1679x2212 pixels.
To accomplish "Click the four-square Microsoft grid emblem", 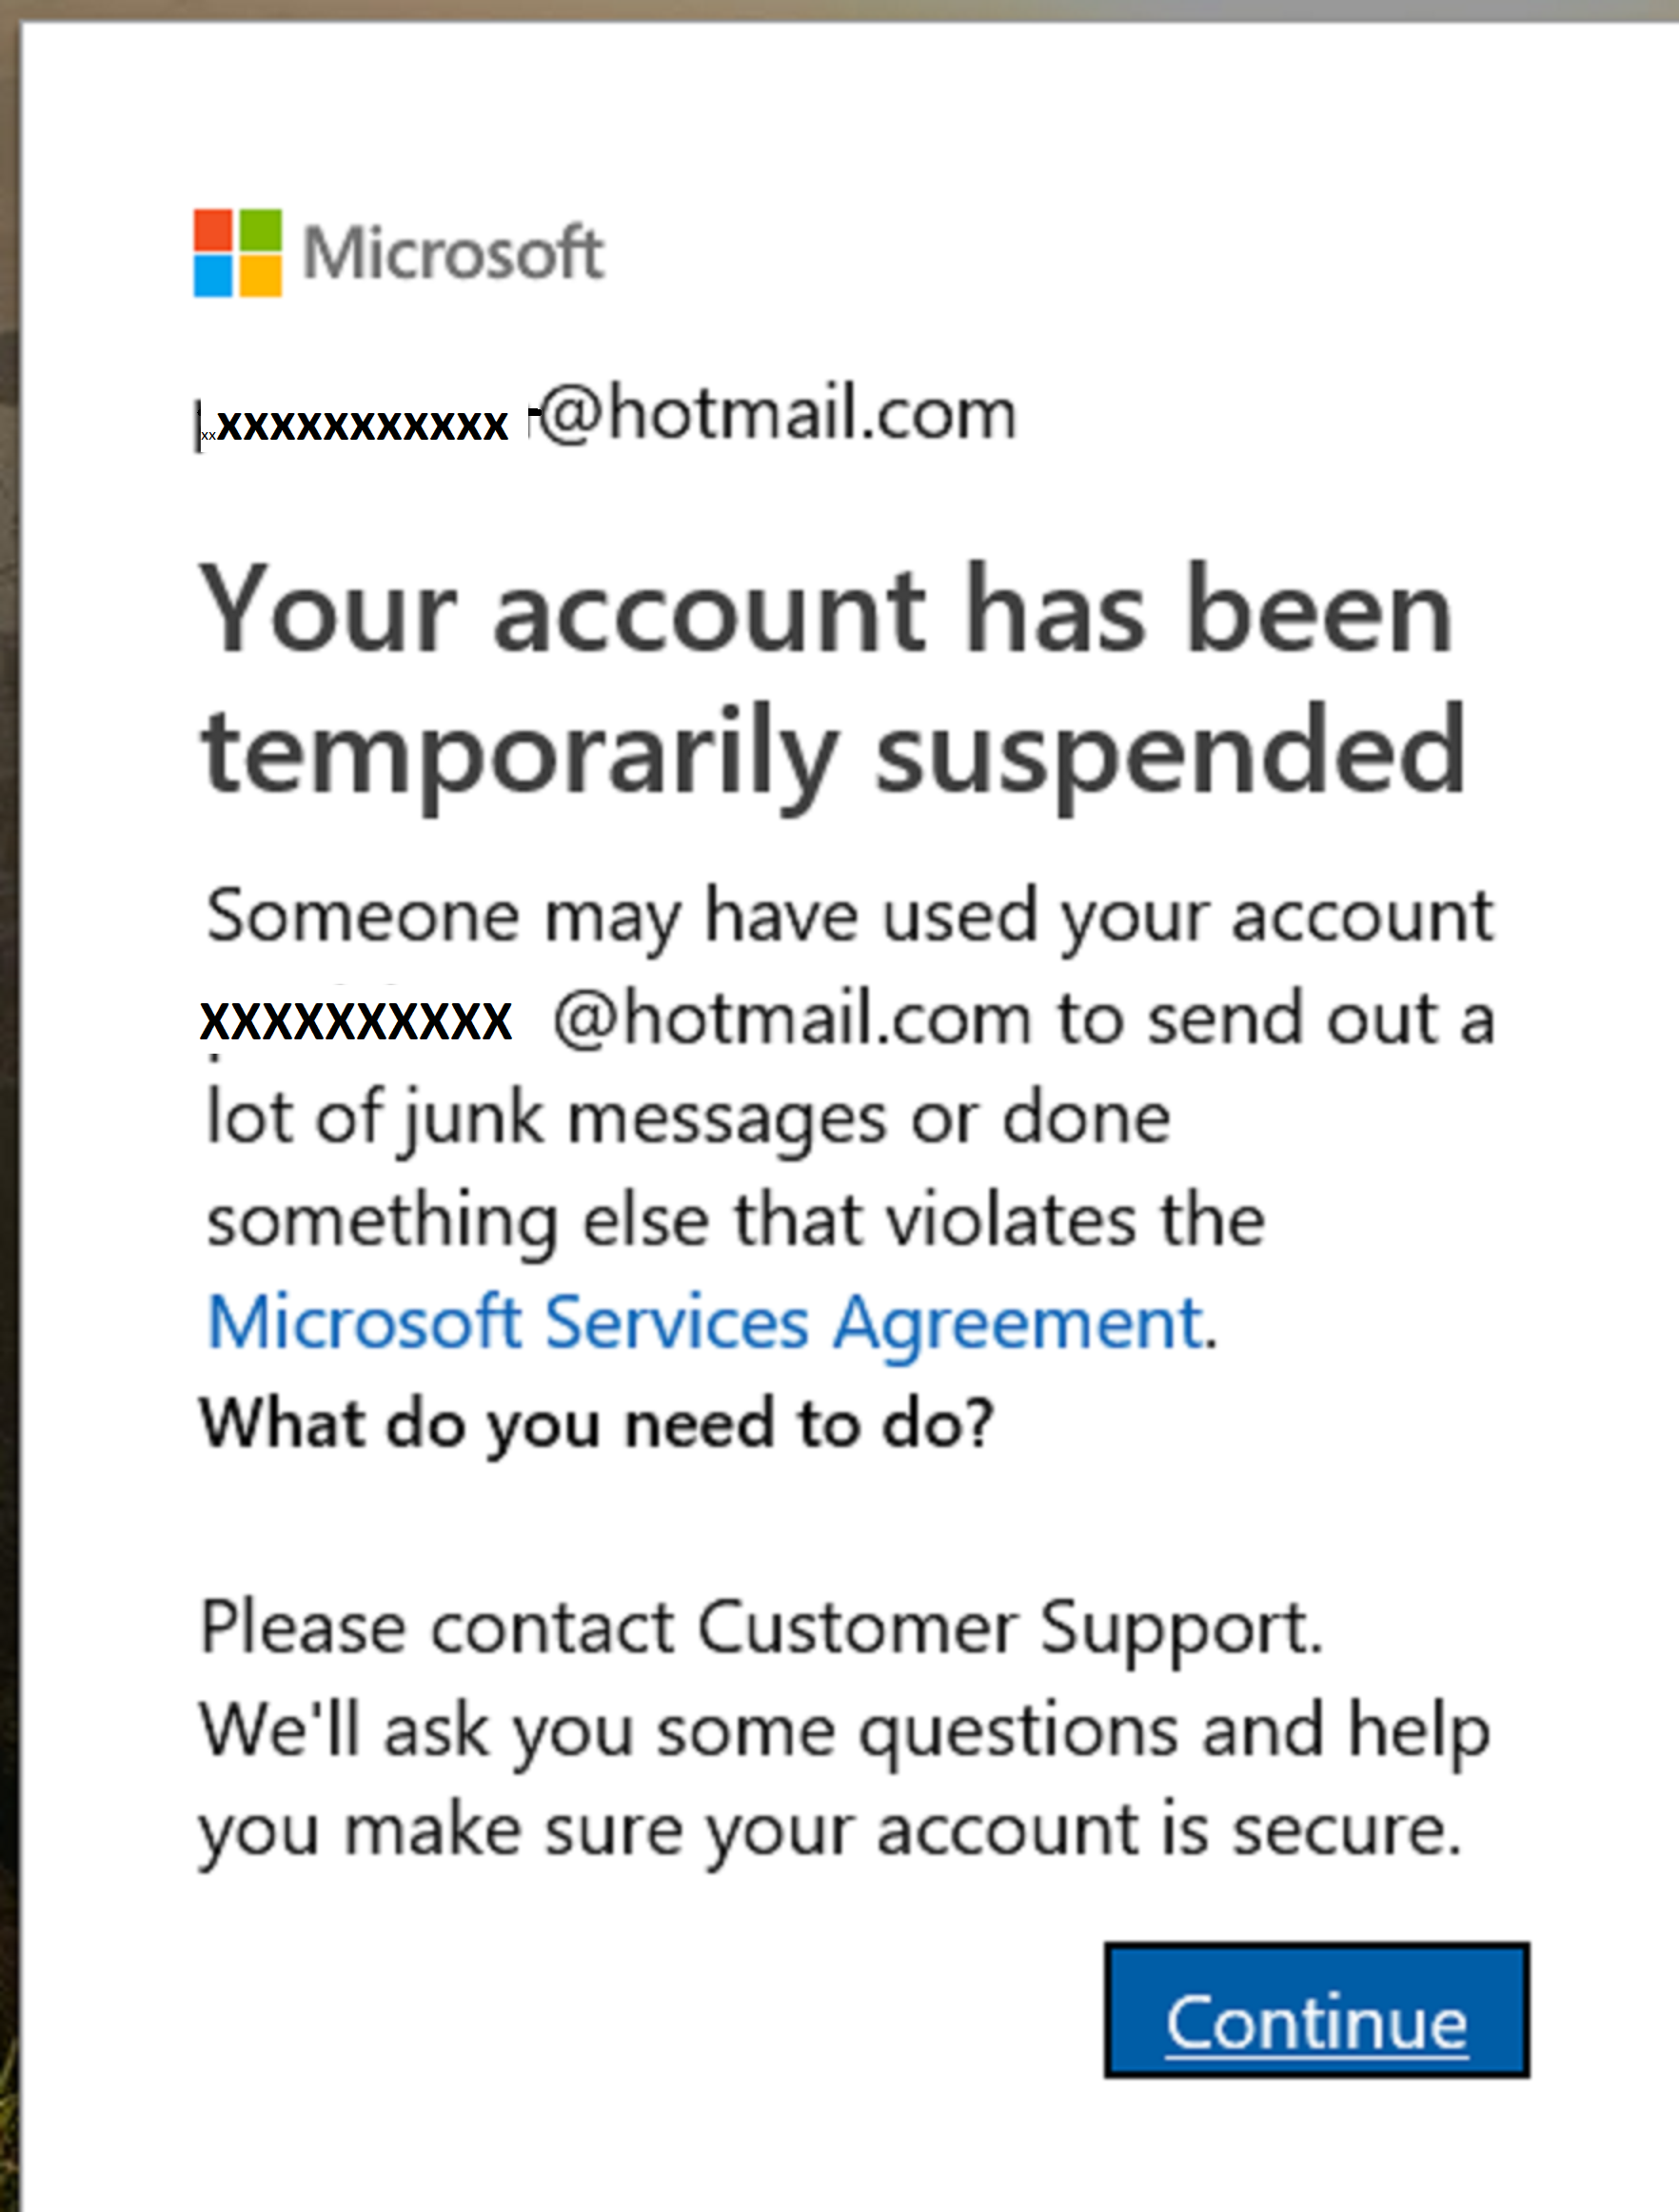I will [238, 251].
